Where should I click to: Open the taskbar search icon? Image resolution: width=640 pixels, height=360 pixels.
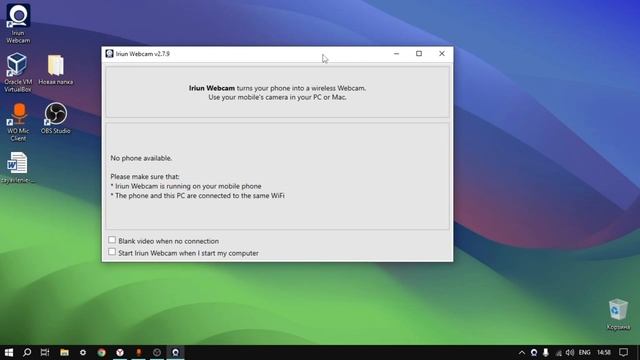[27, 352]
